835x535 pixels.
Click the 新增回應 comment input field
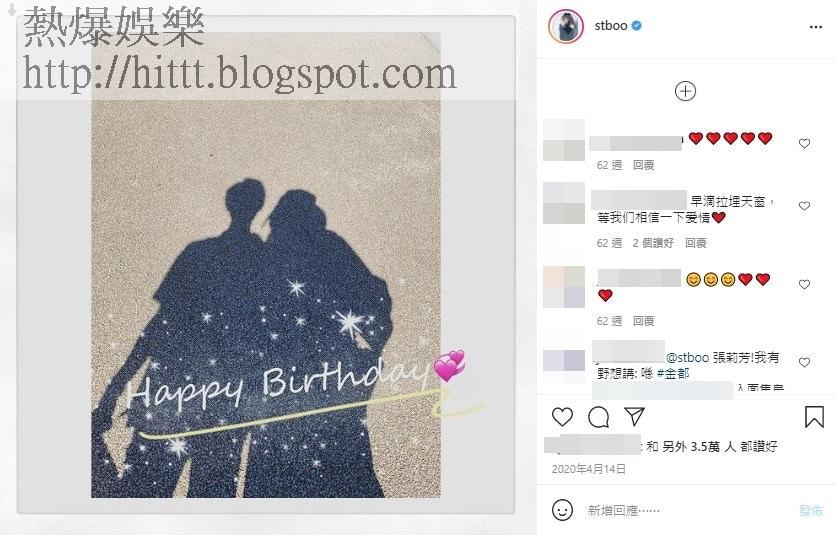coord(687,511)
